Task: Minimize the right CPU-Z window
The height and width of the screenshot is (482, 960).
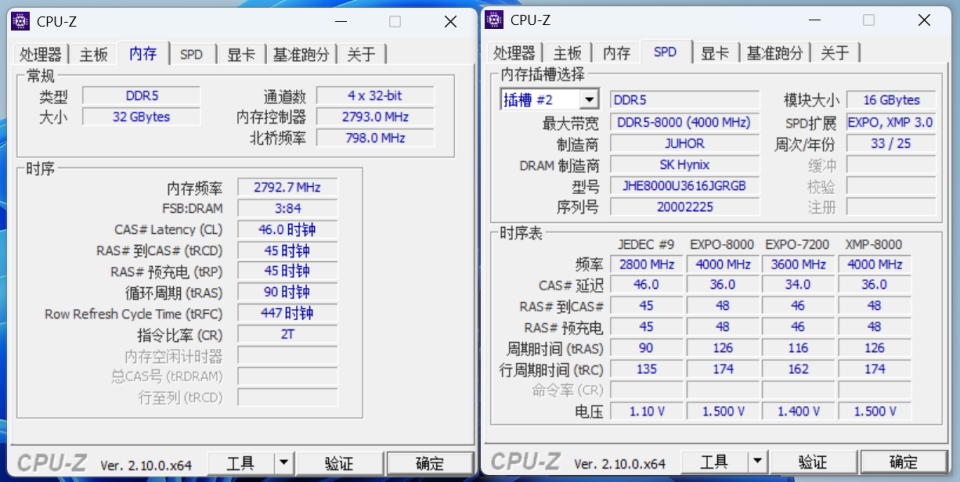Action: pyautogui.click(x=816, y=20)
